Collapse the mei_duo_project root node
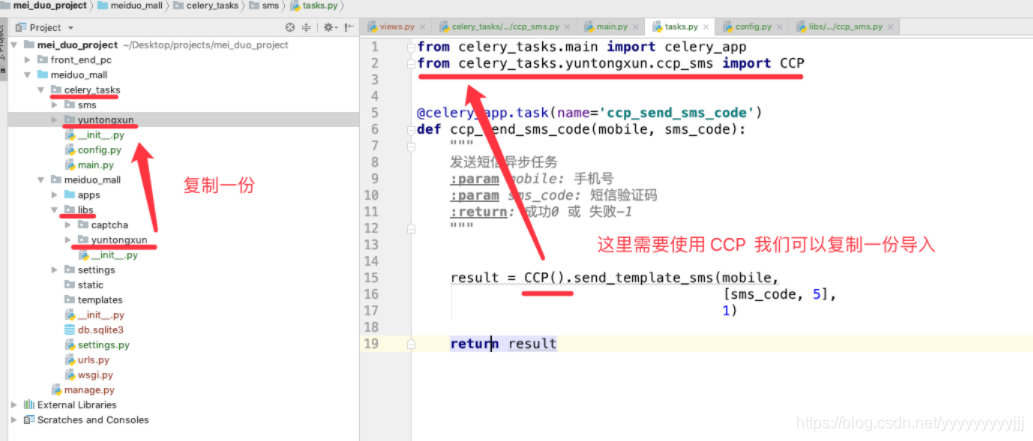1033x441 pixels. click(15, 45)
